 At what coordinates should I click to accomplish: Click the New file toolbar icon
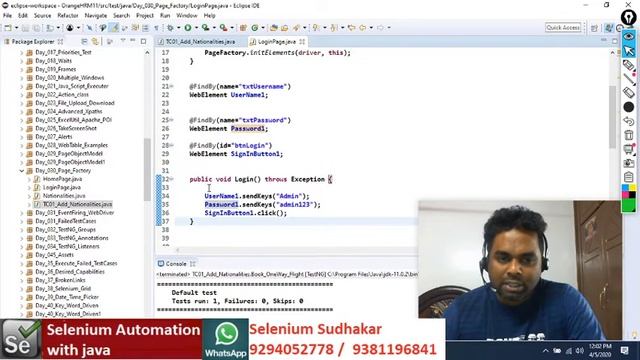click(x=8, y=28)
